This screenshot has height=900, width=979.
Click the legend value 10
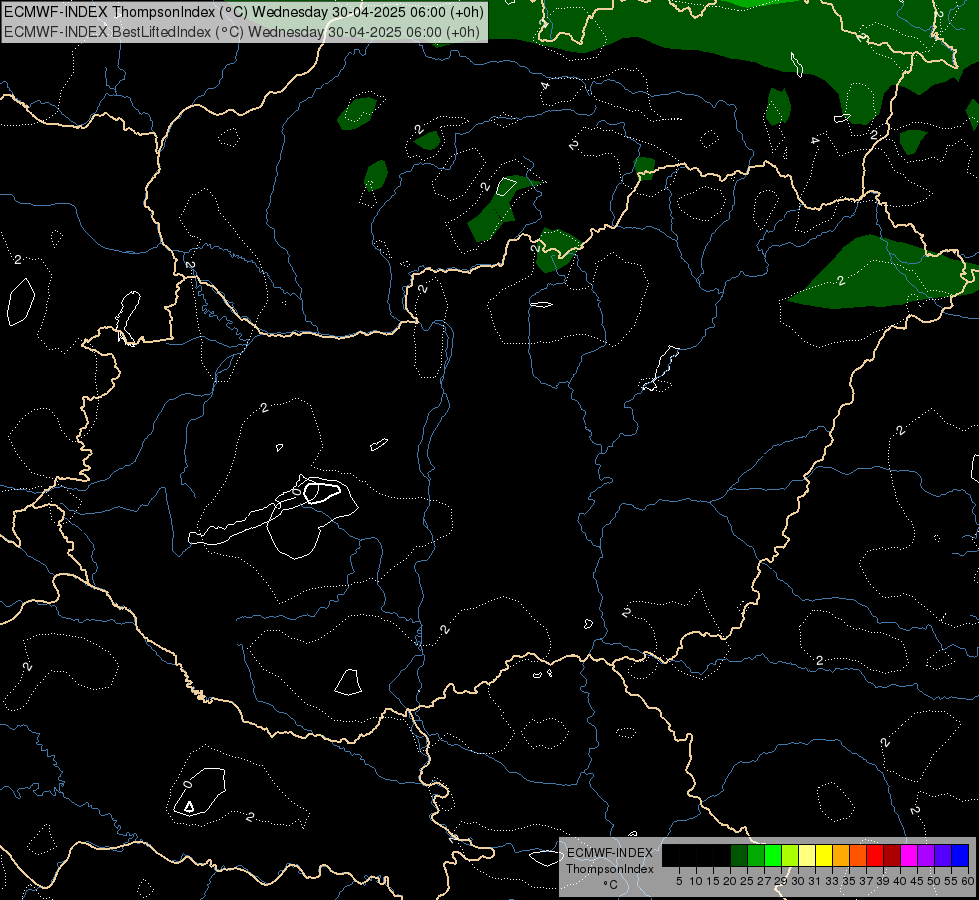click(x=696, y=881)
